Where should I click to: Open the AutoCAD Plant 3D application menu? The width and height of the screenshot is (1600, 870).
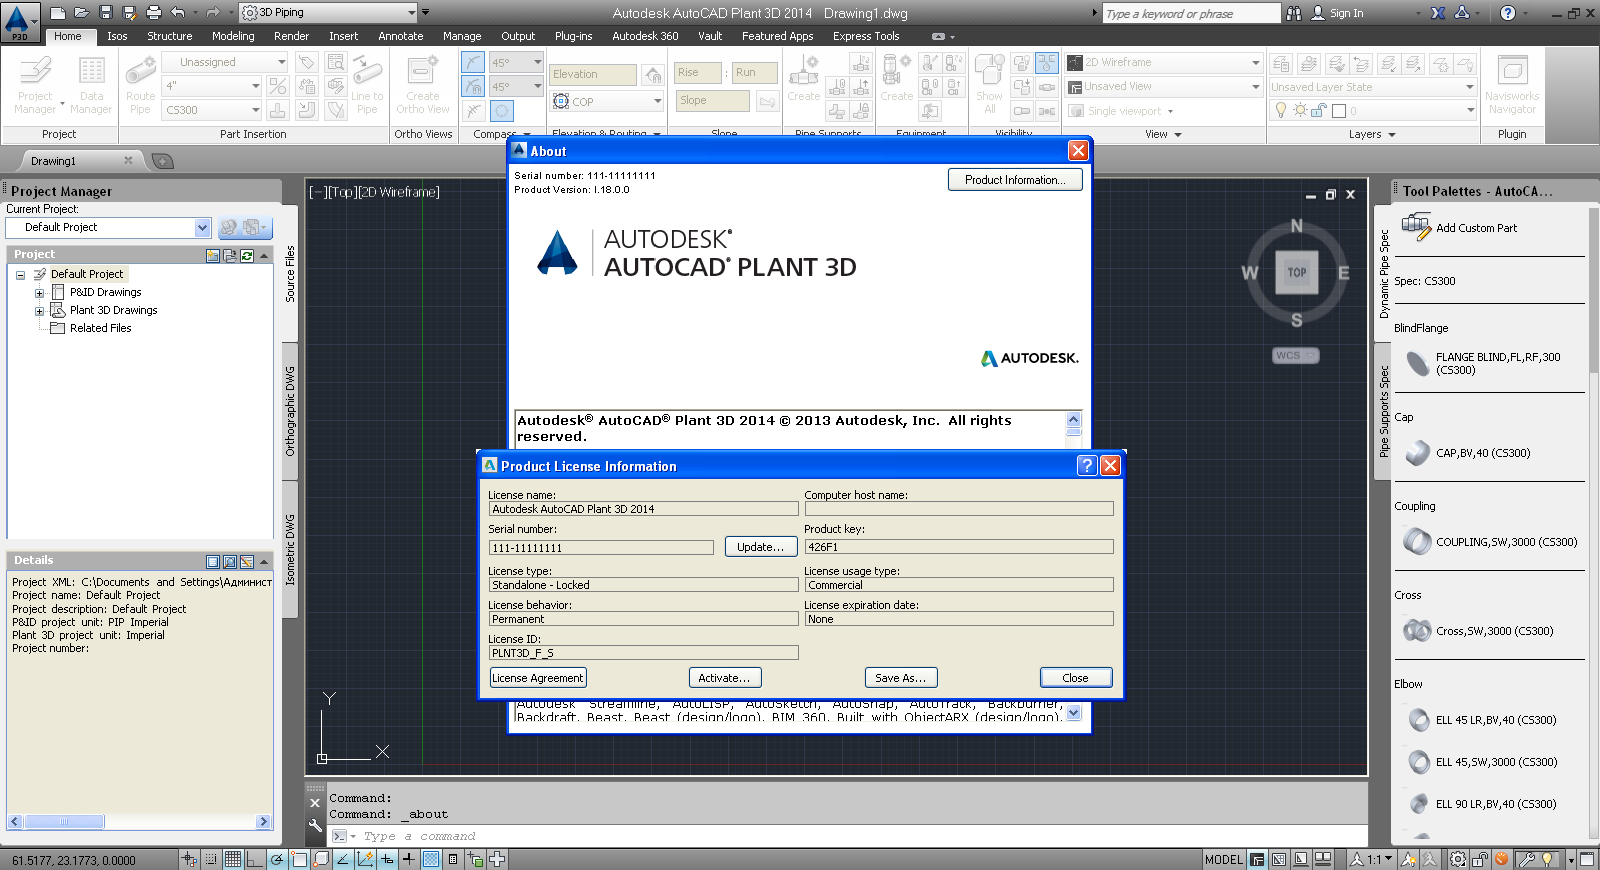pos(19,22)
